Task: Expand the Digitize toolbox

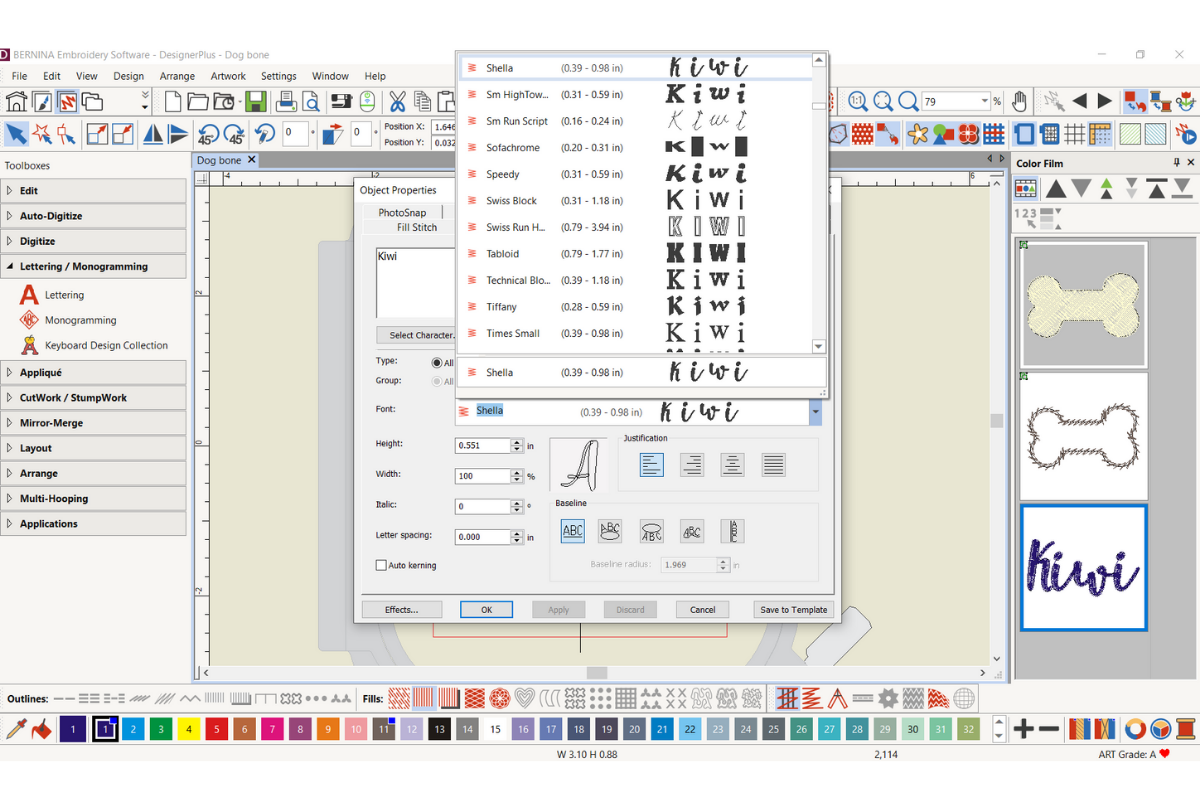Action: click(93, 241)
